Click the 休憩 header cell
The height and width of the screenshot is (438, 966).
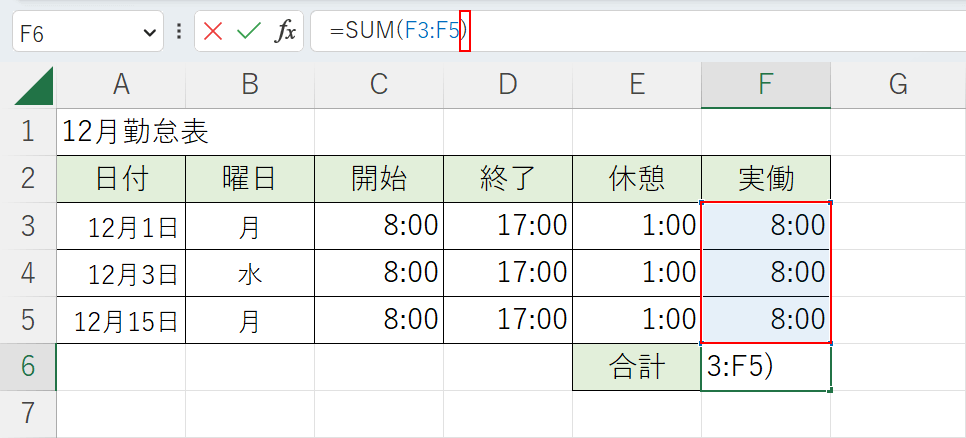pos(636,179)
